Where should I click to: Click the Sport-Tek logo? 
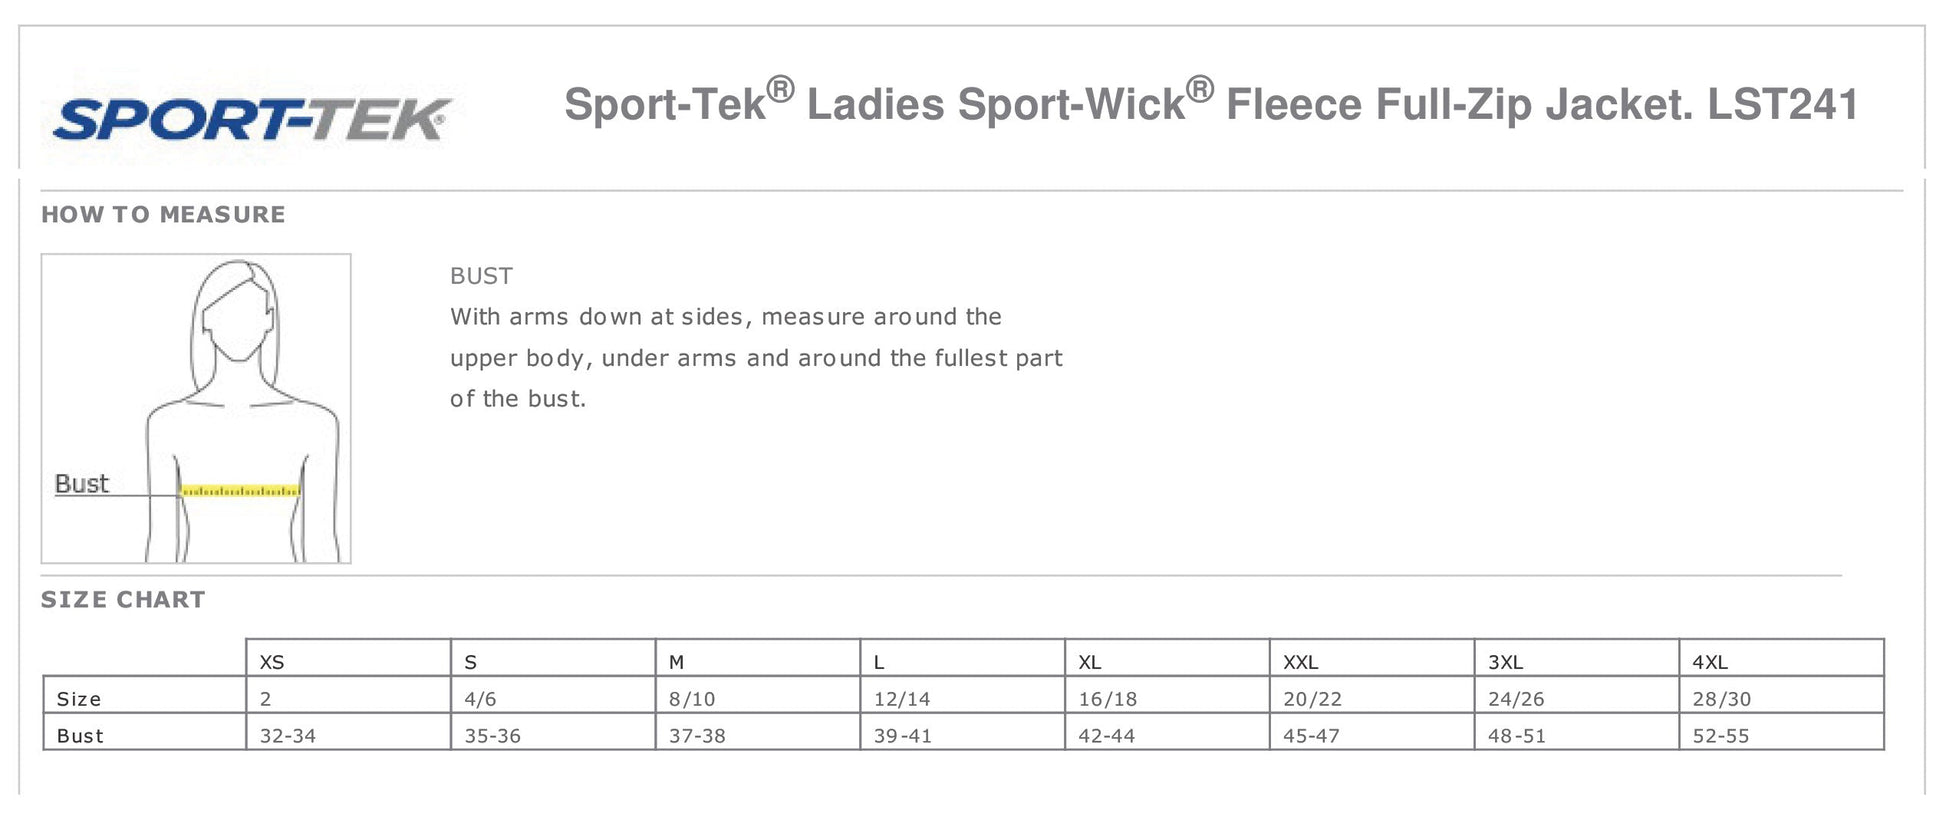(252, 120)
